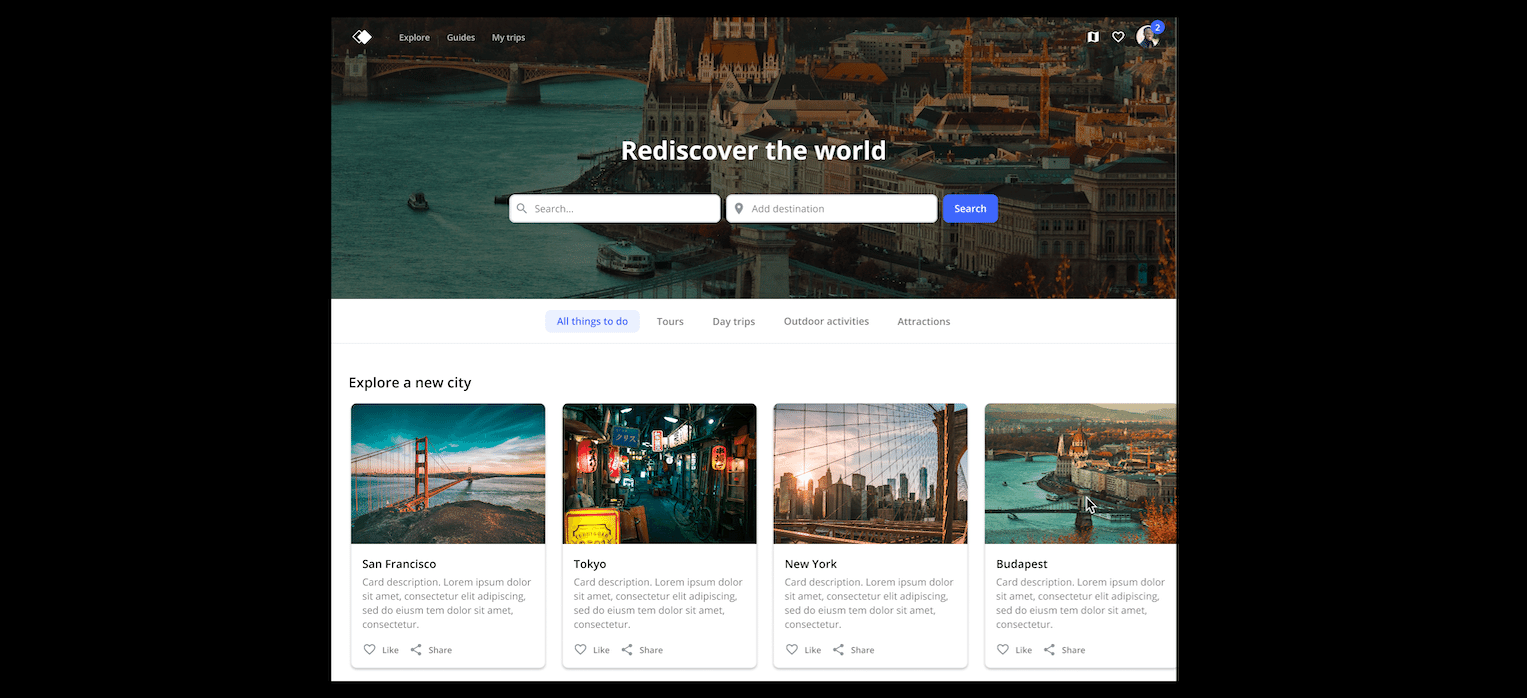Share the San Francisco card
Image resolution: width=1527 pixels, height=698 pixels.
click(x=431, y=650)
